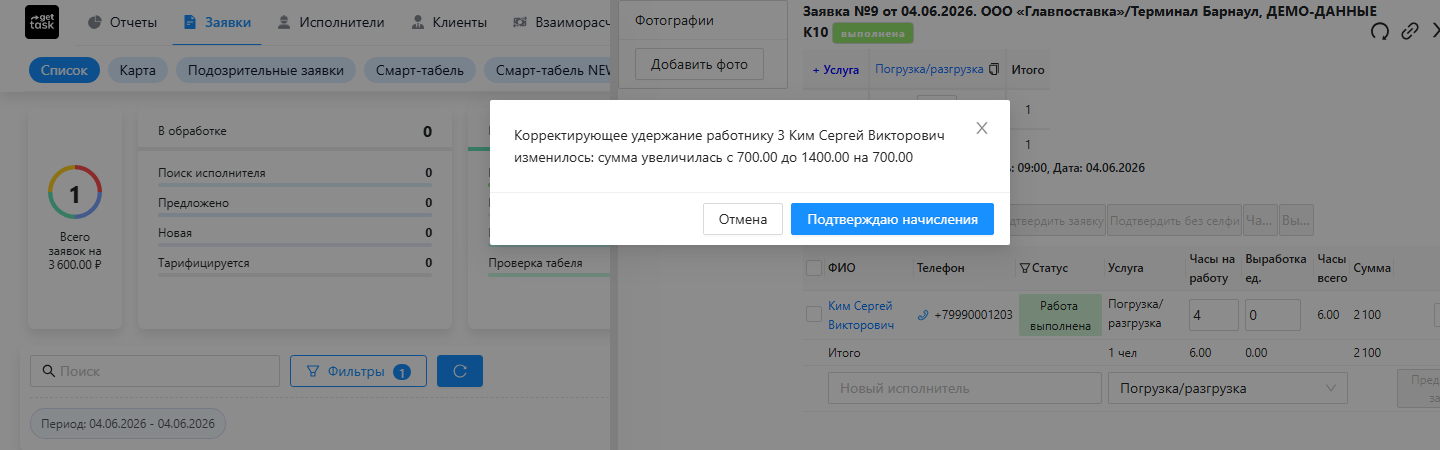Open the Взаиморасчеты tab
Viewport: 1440px width, 450px height.
560,22
